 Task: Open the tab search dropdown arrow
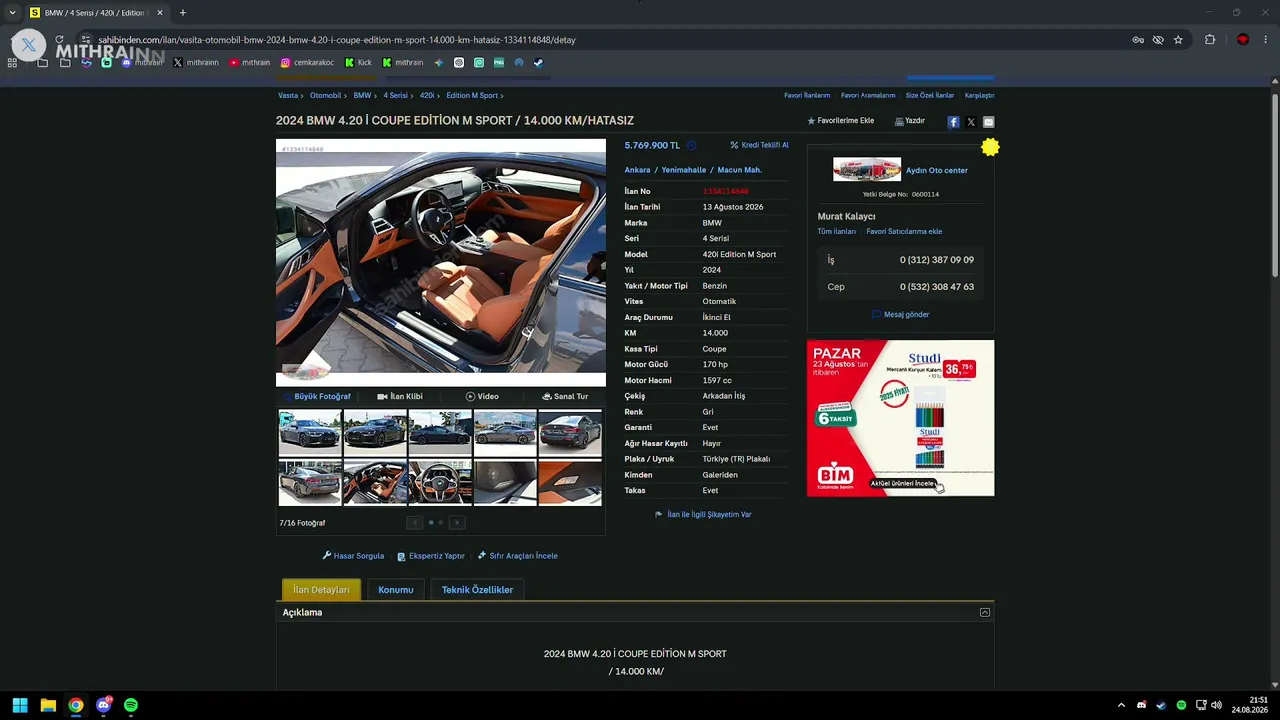(12, 13)
